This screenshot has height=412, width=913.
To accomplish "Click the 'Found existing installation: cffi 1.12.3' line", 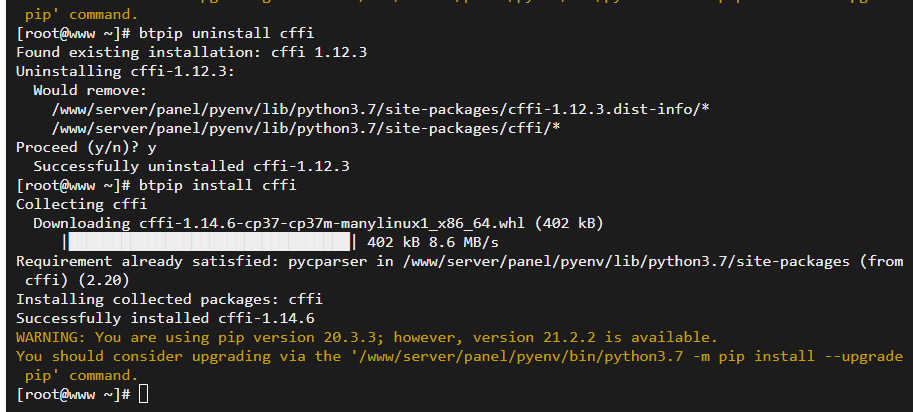I will click(x=192, y=52).
